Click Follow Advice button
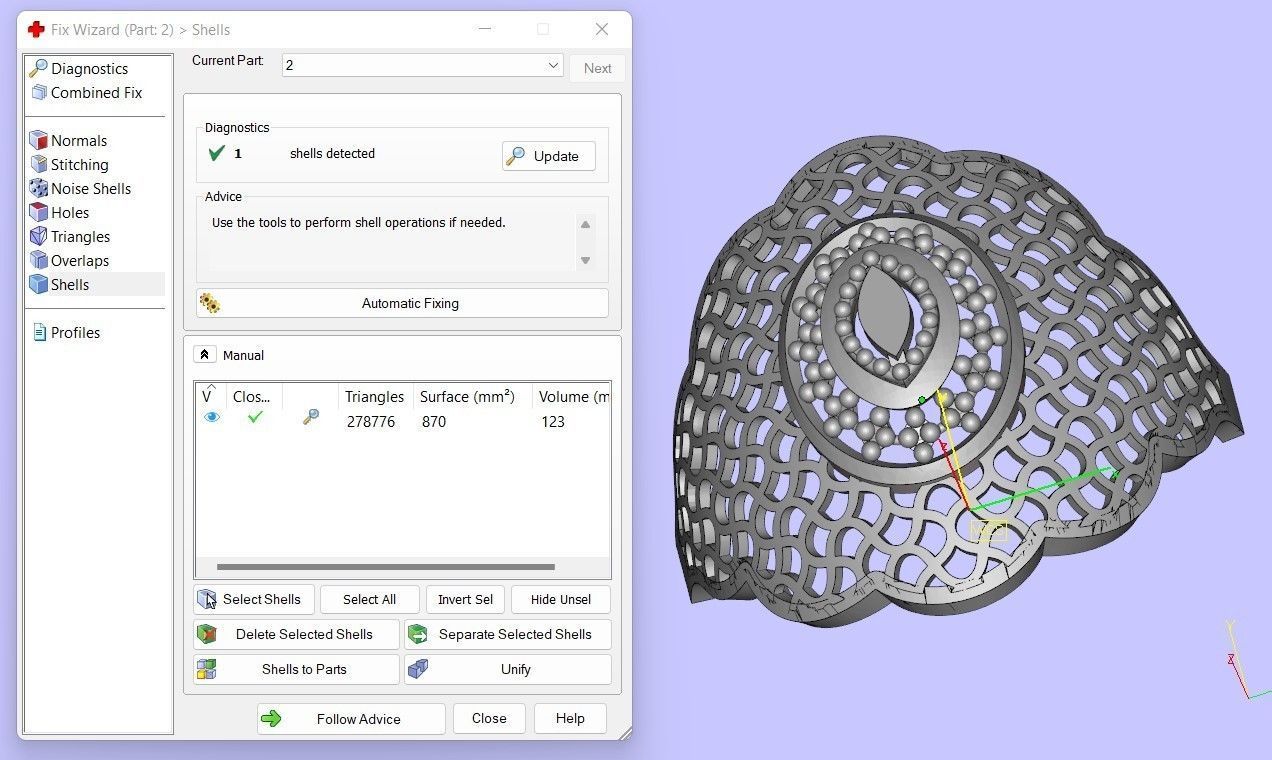The height and width of the screenshot is (760, 1272). 351,718
